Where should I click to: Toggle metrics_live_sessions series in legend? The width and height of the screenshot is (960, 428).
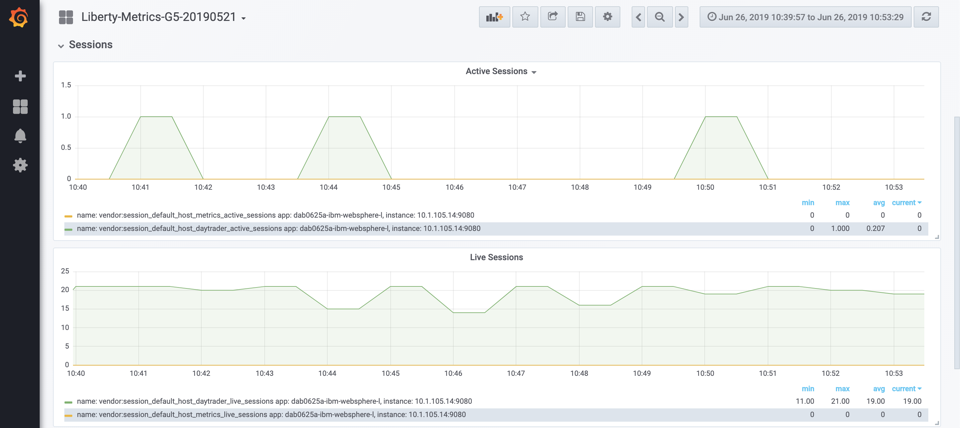[271, 415]
